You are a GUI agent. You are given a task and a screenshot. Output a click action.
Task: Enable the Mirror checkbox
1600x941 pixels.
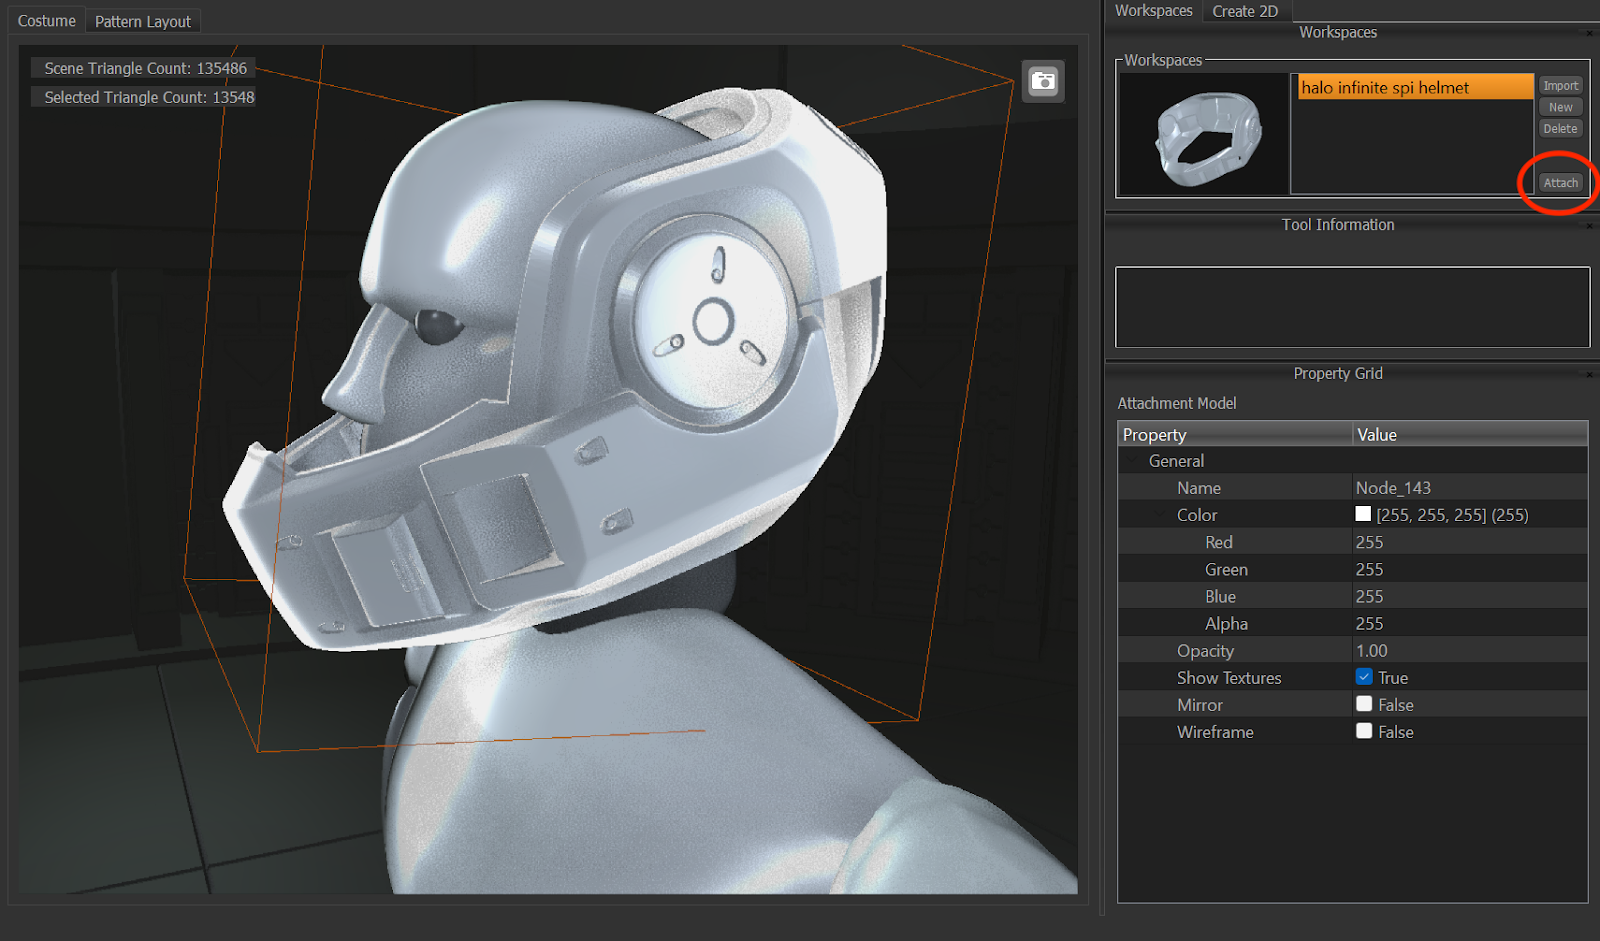[1364, 704]
